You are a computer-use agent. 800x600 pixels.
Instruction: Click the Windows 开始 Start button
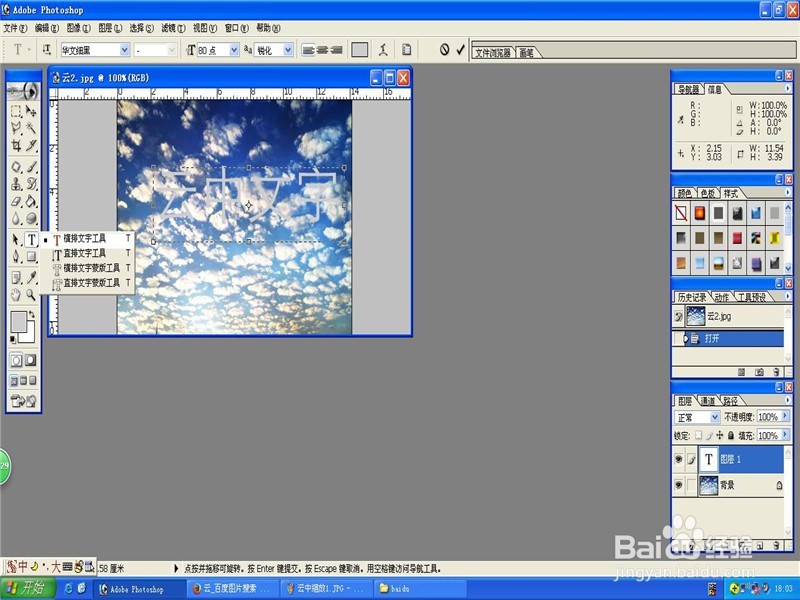[27, 588]
